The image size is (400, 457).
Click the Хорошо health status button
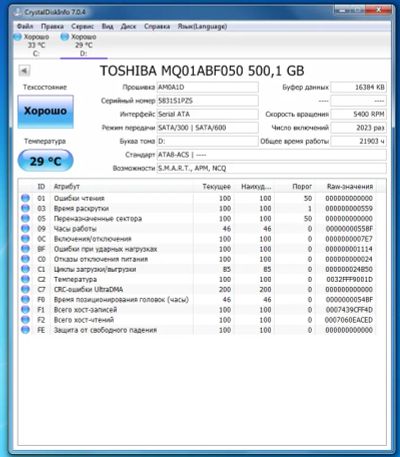[45, 111]
